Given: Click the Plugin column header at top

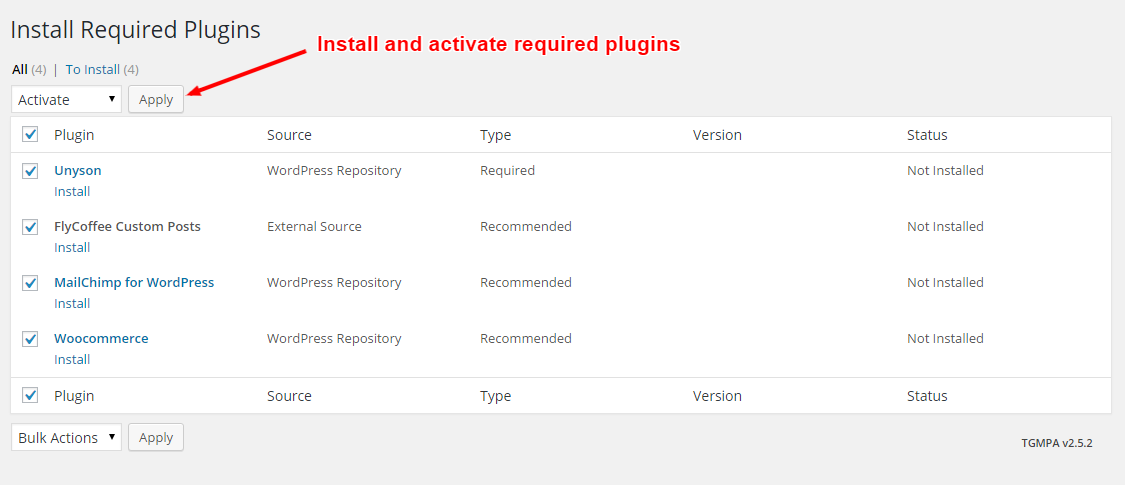Looking at the screenshot, I should (74, 135).
